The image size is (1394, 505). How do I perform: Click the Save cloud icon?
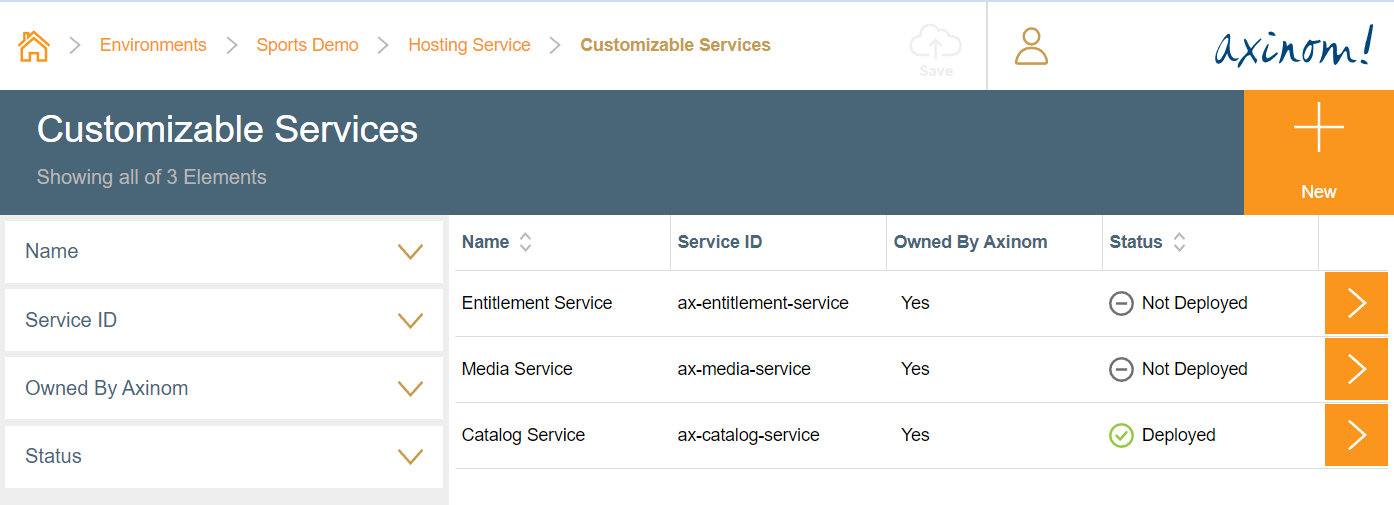(935, 50)
